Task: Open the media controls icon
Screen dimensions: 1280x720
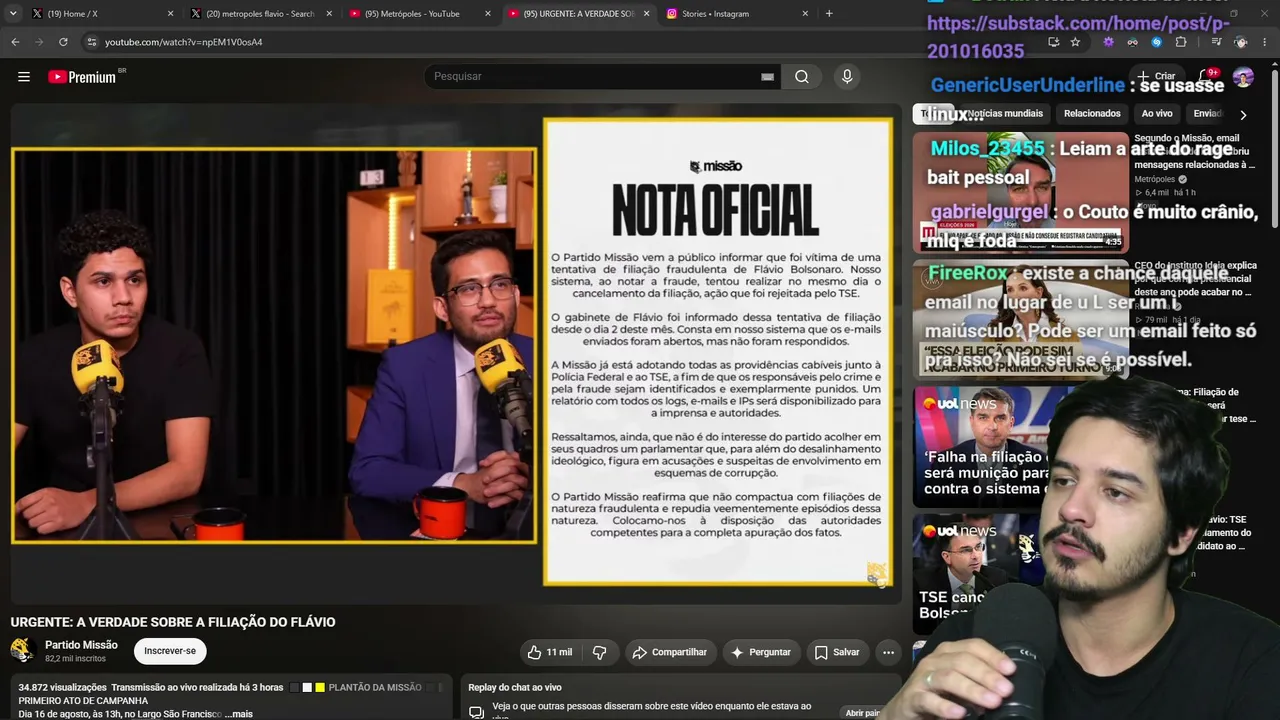Action: click(x=1216, y=42)
